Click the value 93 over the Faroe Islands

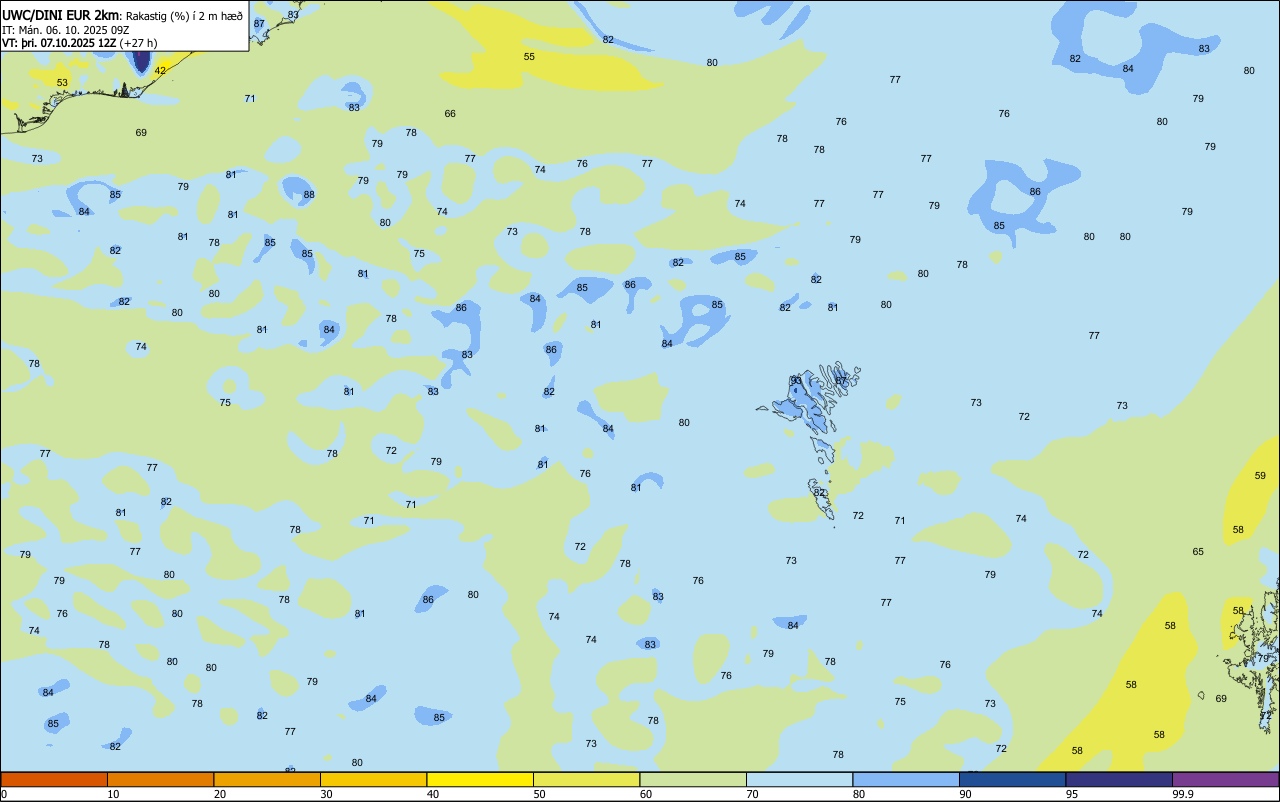tap(796, 381)
